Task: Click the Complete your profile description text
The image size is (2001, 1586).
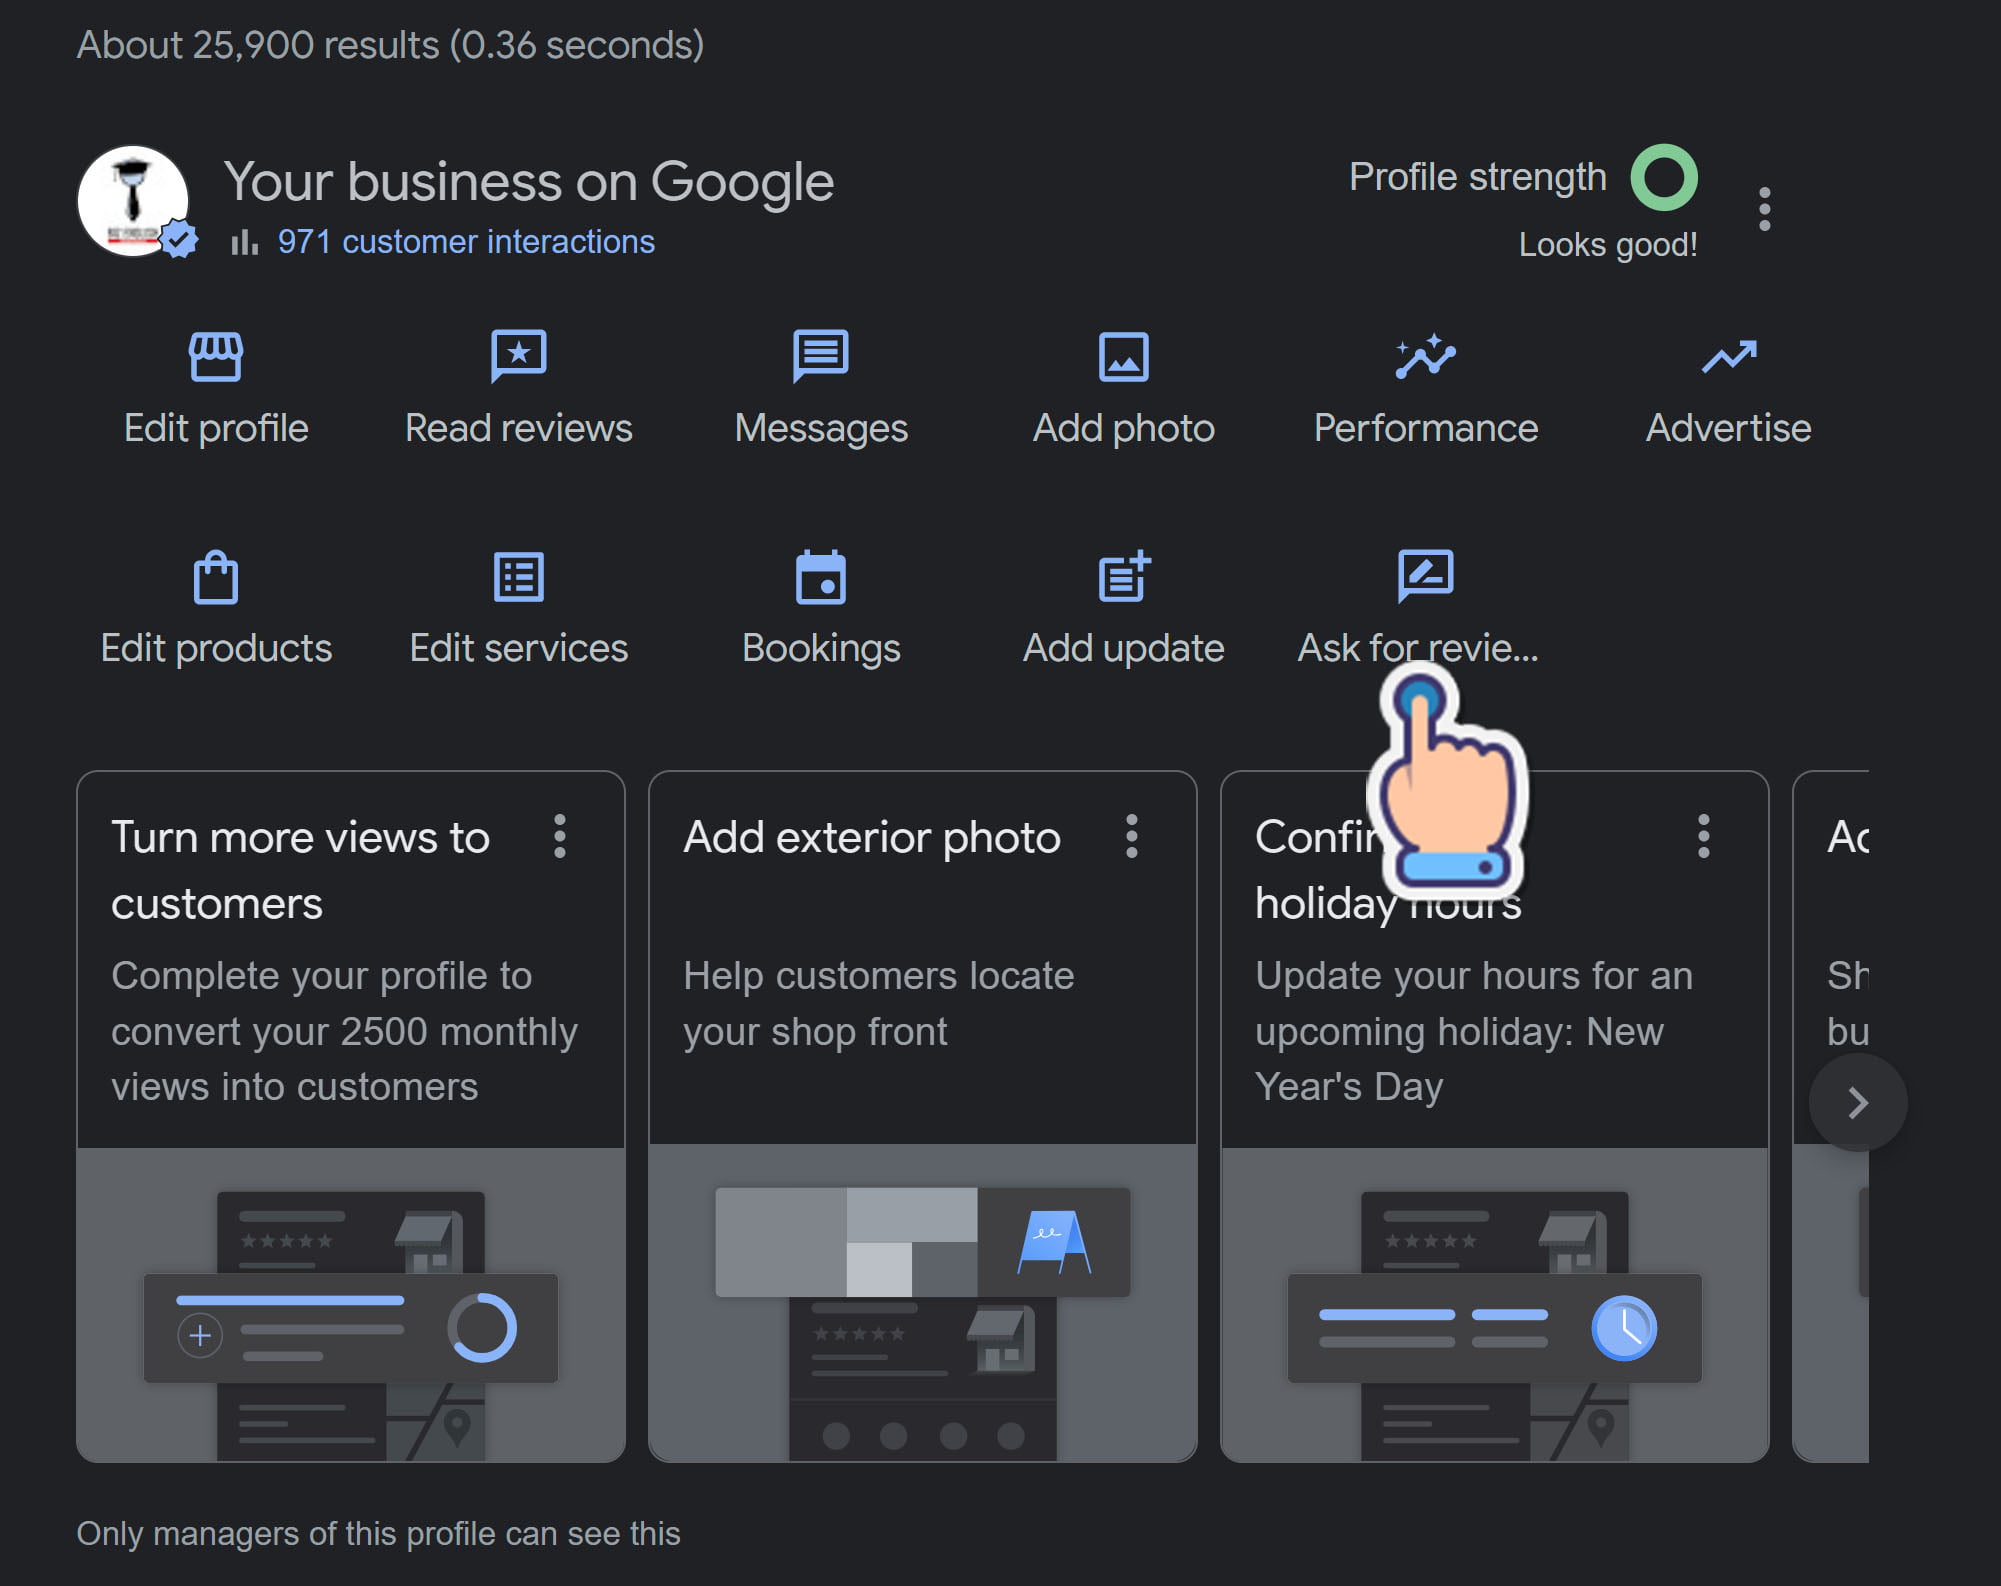Action: pyautogui.click(x=345, y=1031)
